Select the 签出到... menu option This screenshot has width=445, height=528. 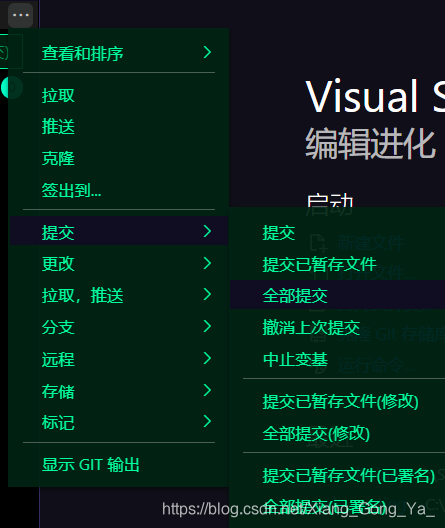119,190
